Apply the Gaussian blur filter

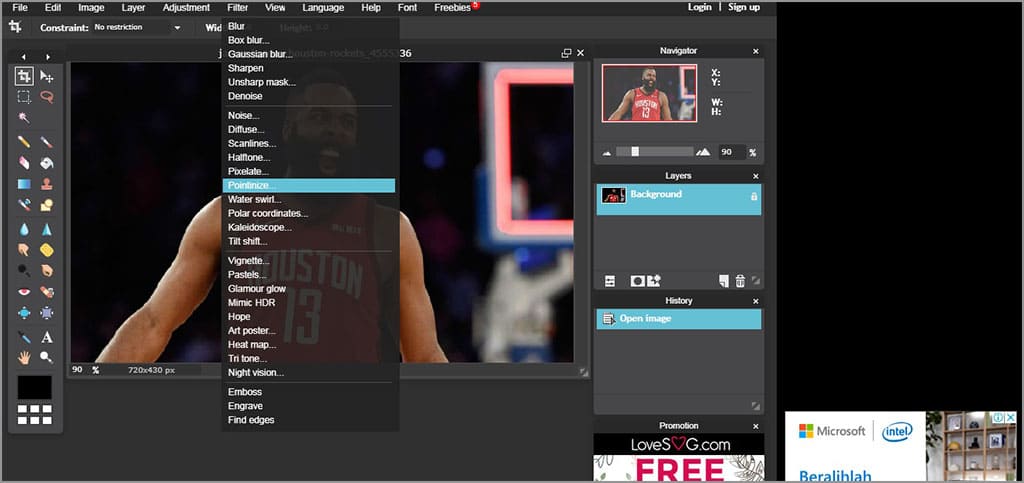(x=260, y=54)
